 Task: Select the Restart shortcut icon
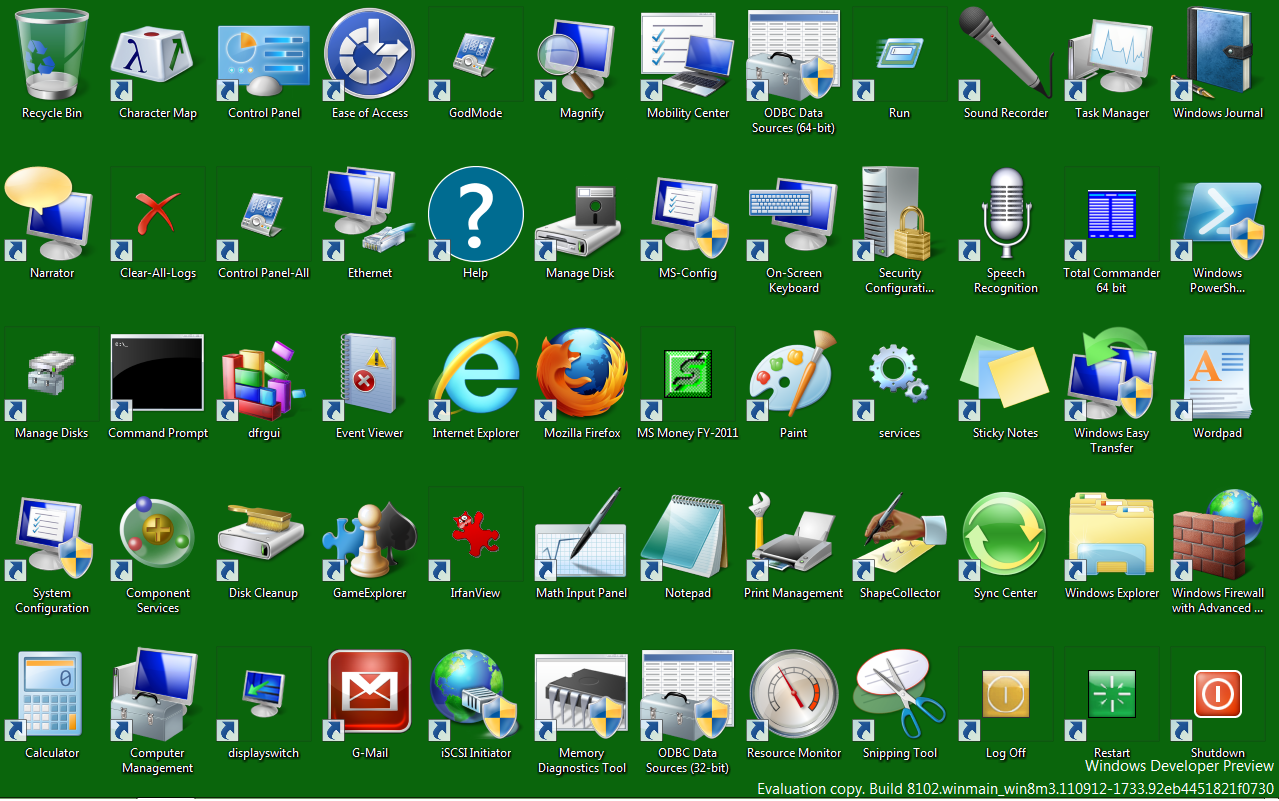[1112, 694]
